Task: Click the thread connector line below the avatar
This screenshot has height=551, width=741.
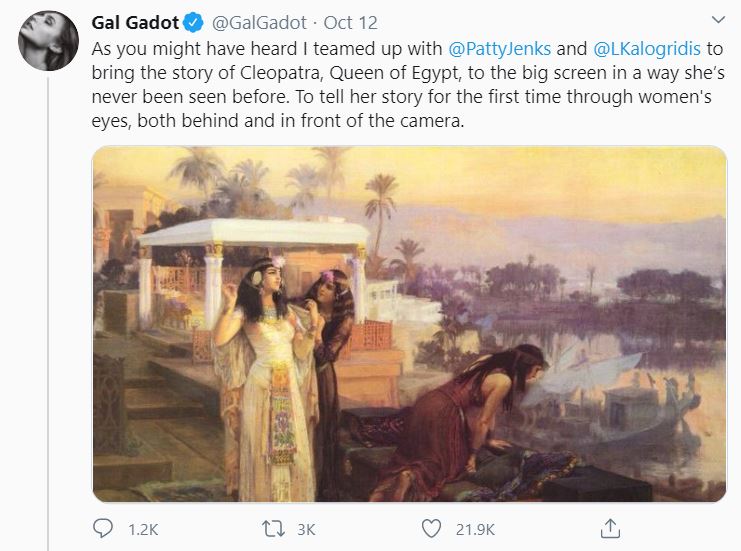Action: (47, 300)
